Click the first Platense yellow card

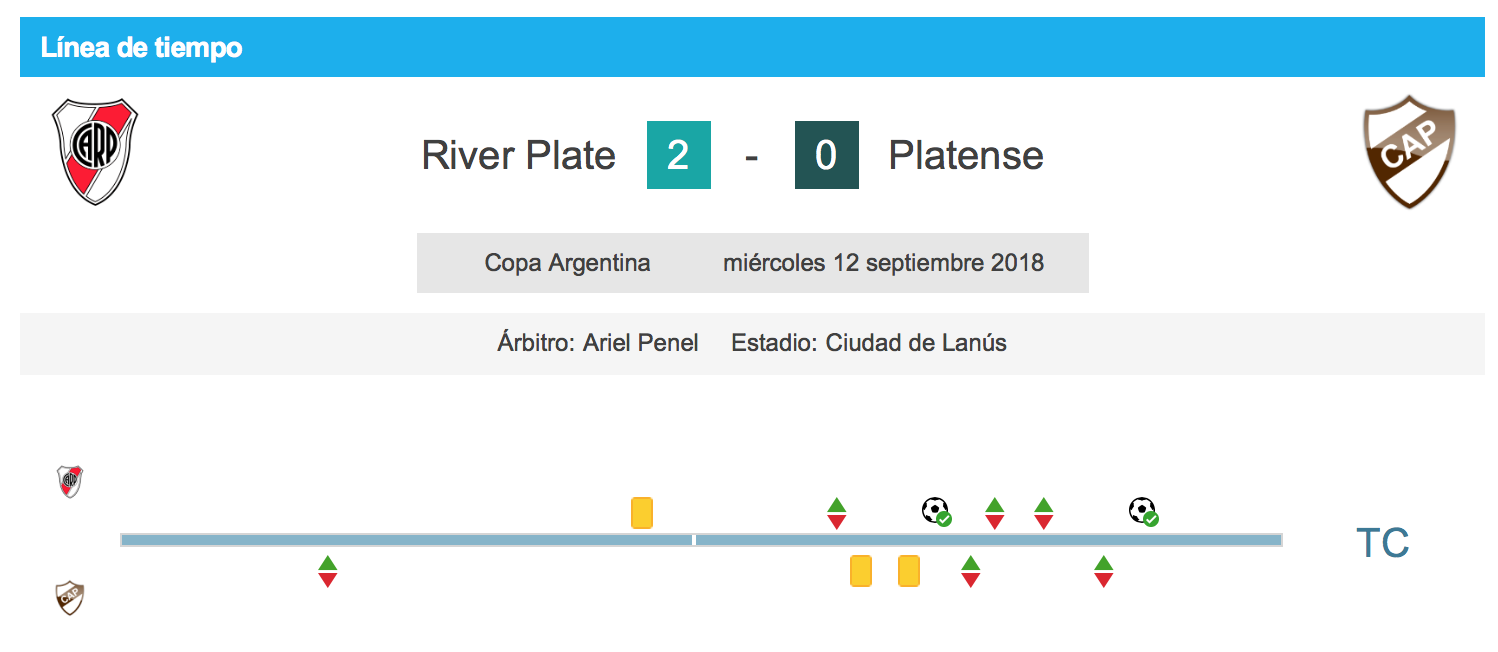point(860,571)
